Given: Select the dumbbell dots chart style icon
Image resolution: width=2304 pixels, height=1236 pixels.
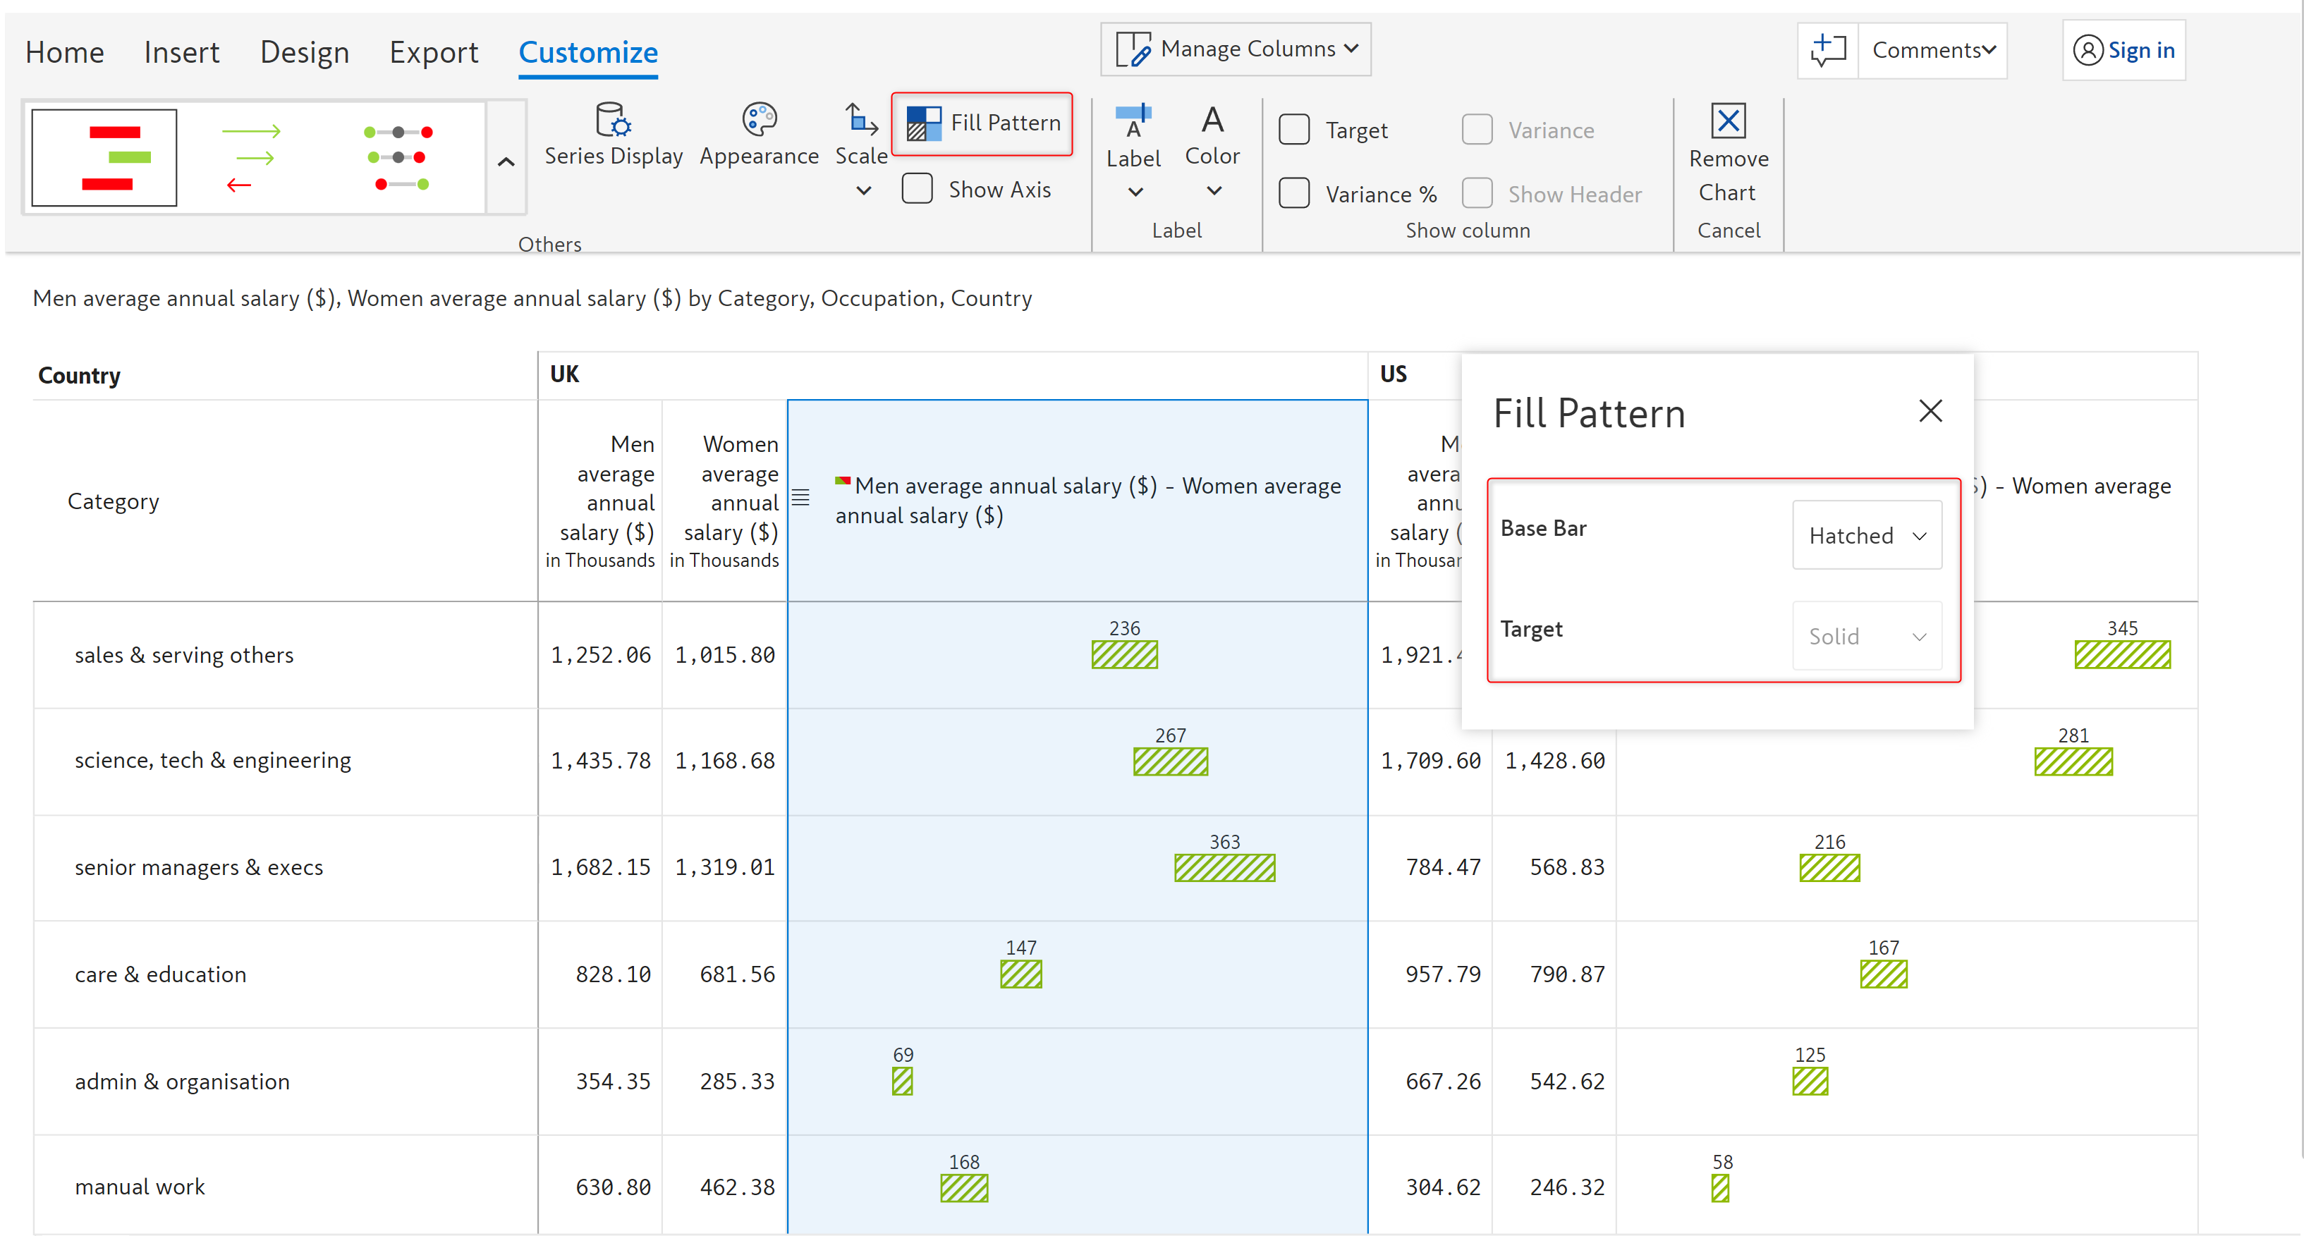Looking at the screenshot, I should pyautogui.click(x=398, y=158).
